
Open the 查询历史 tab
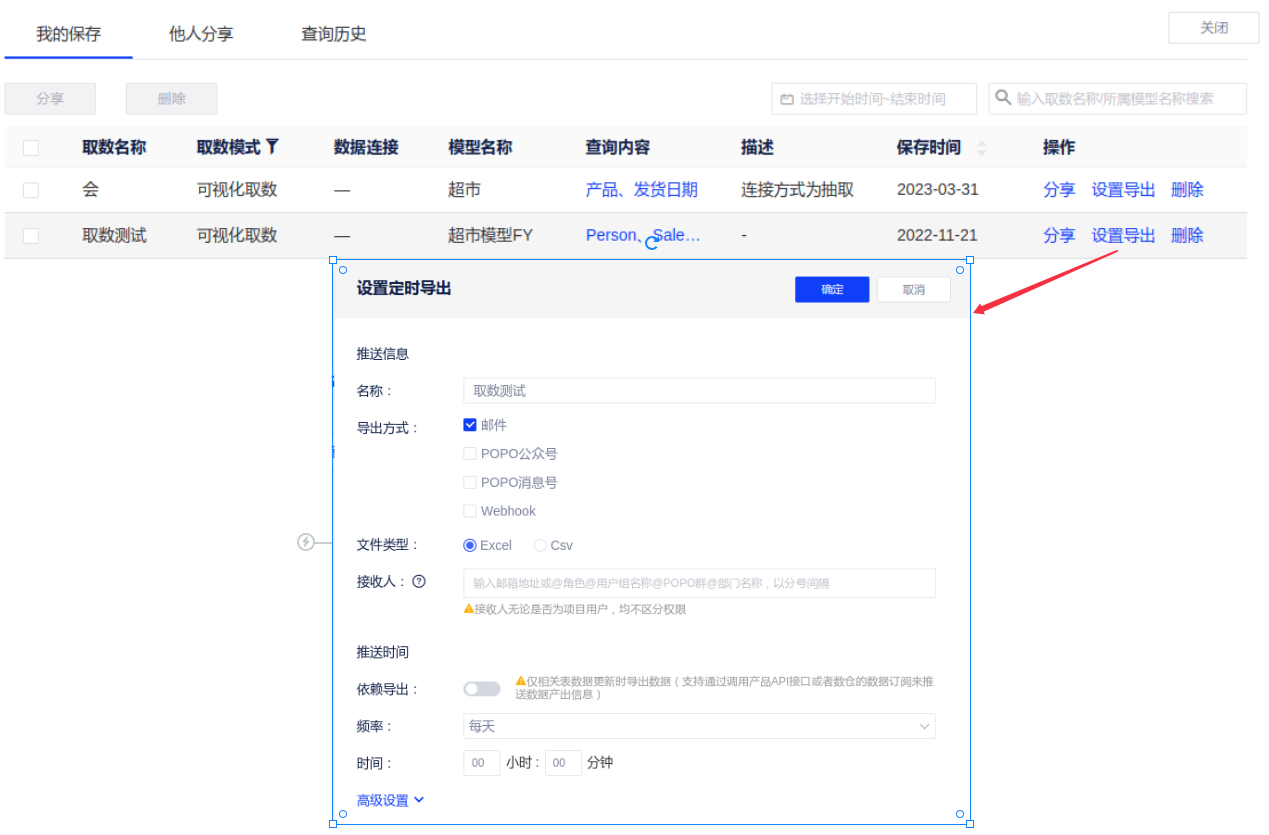point(334,34)
